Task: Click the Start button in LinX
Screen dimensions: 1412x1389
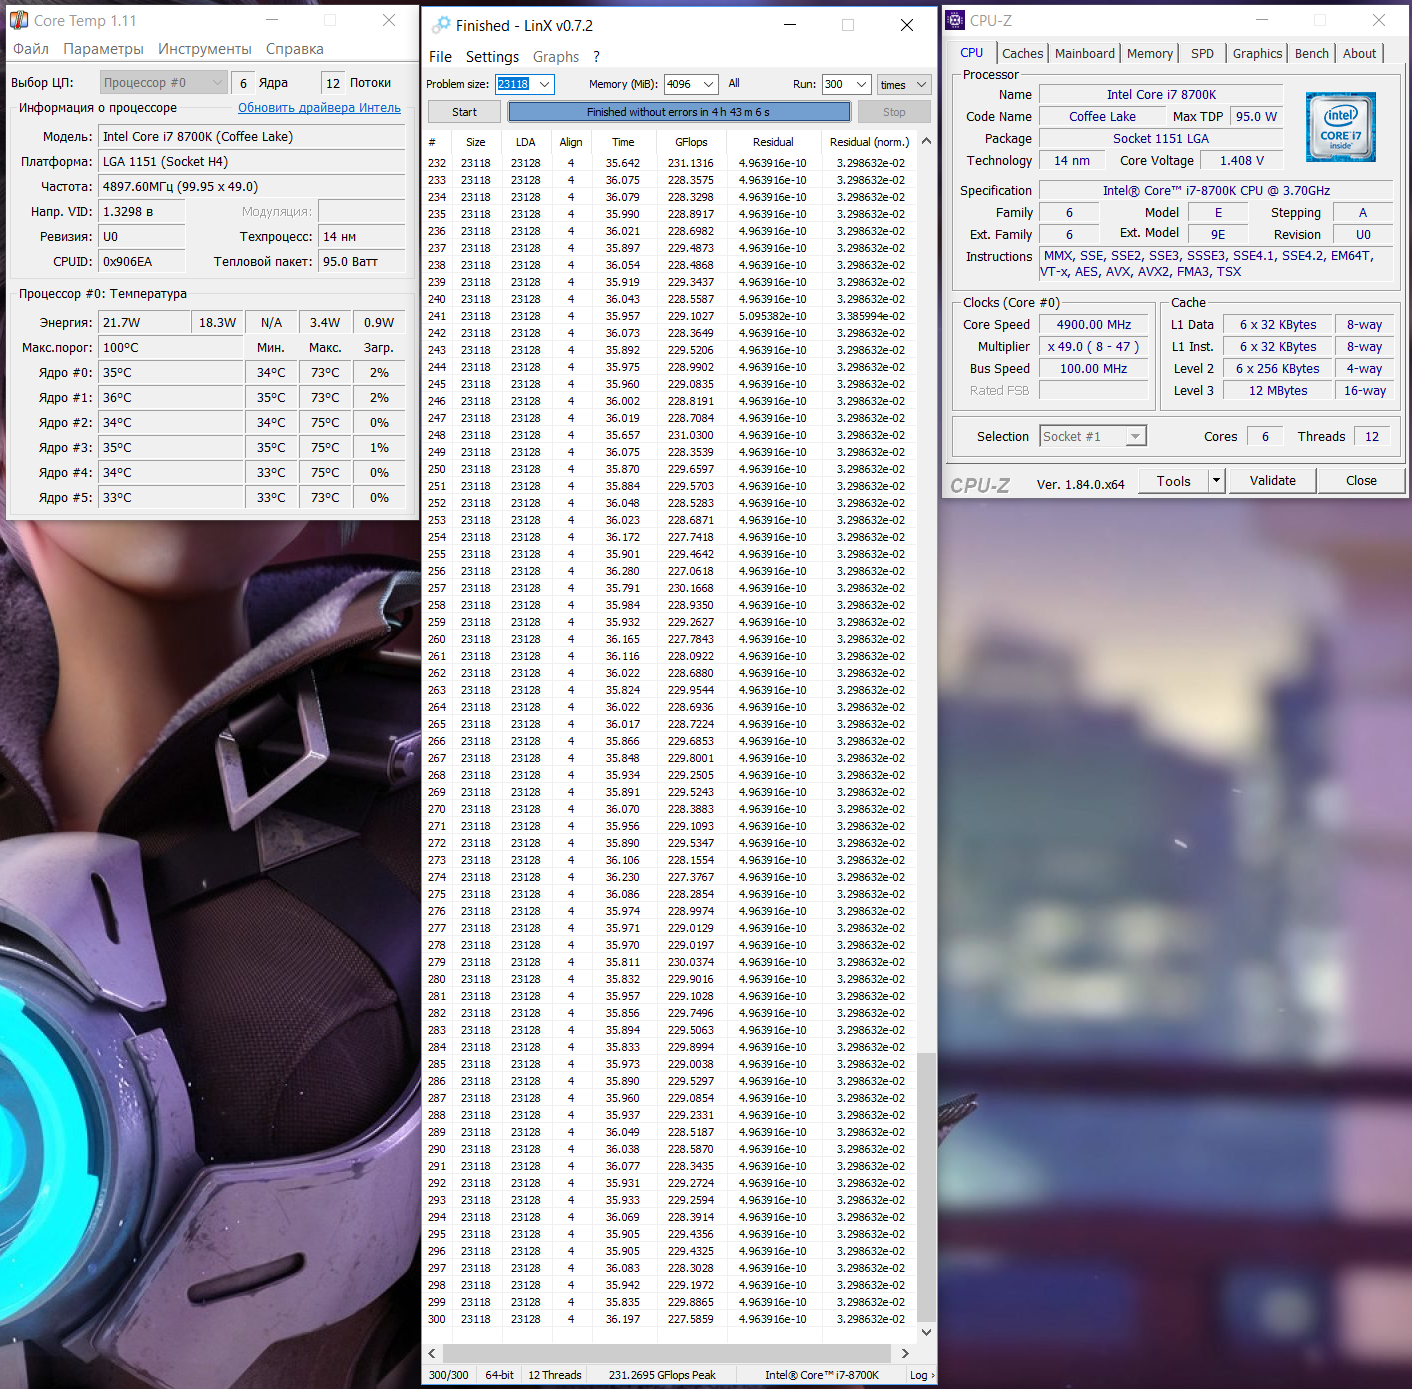Action: [x=464, y=112]
